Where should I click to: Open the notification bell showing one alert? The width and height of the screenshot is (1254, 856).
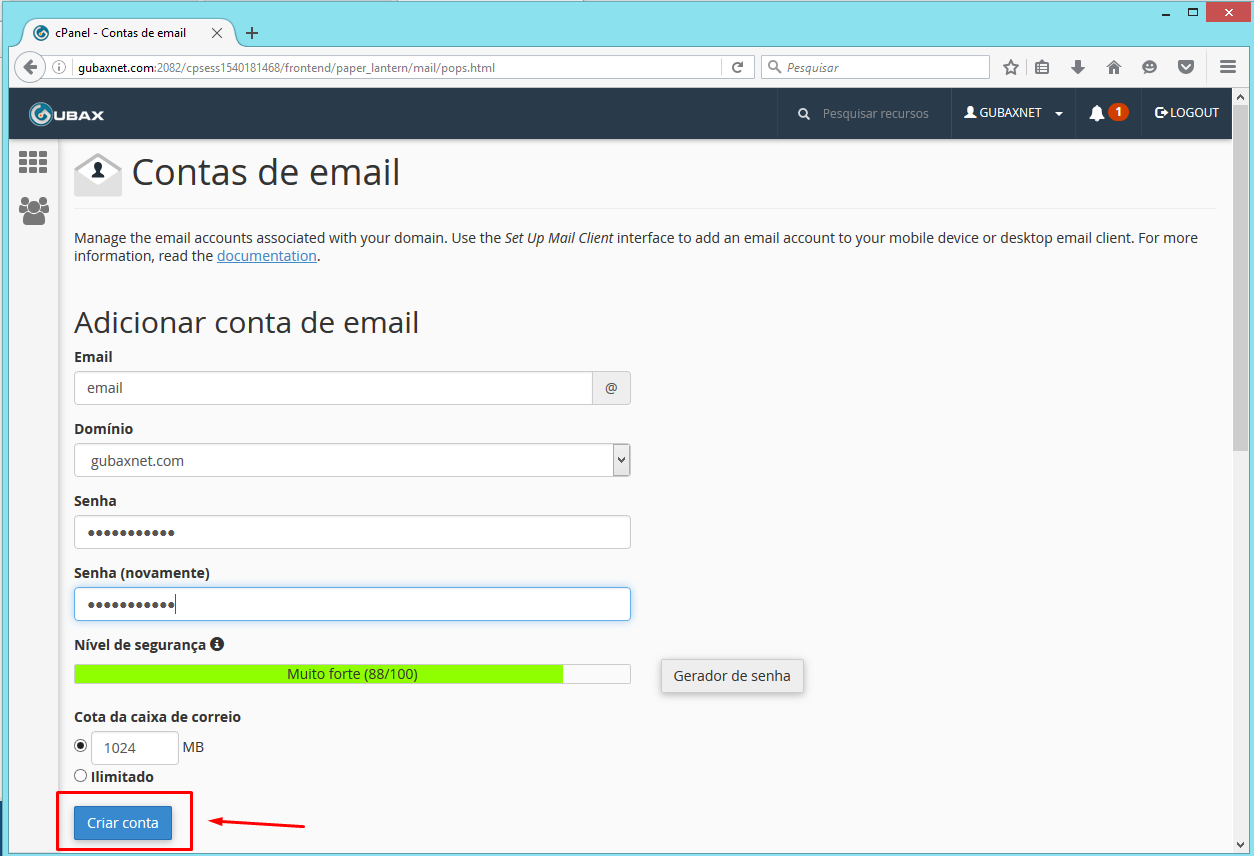[1105, 113]
